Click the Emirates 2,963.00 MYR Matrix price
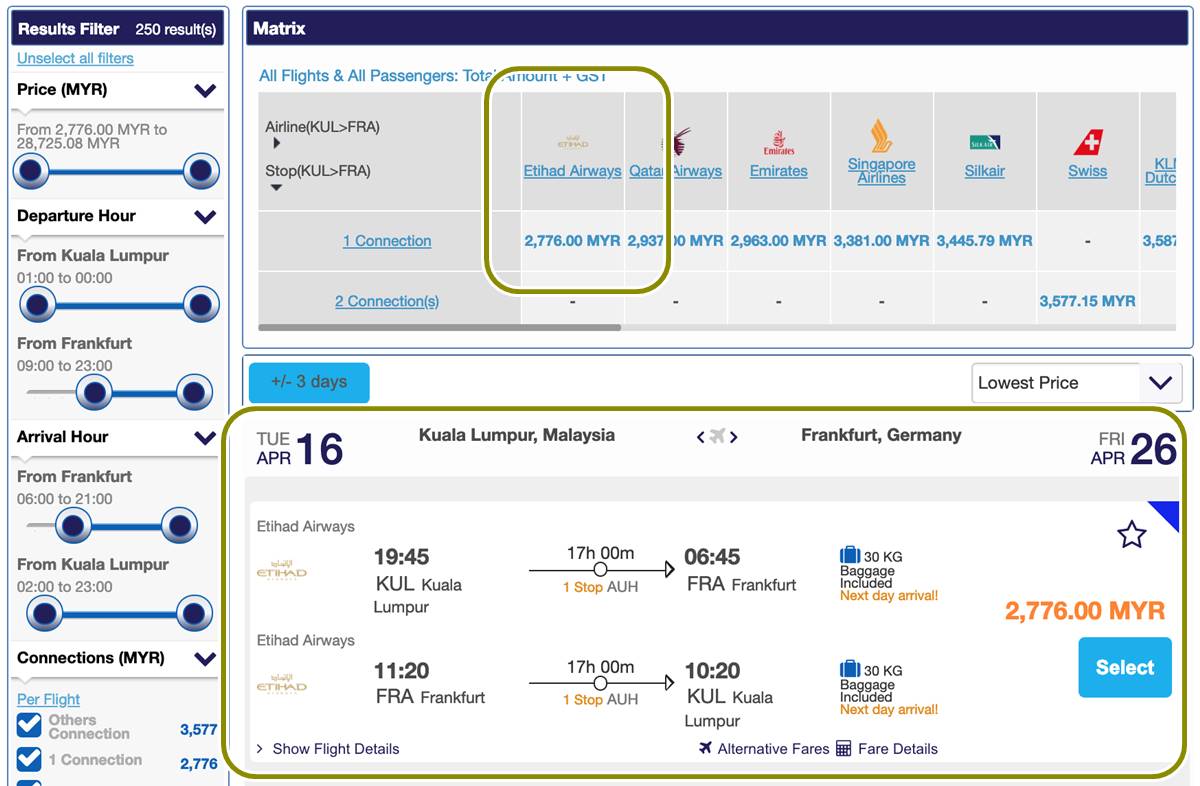 click(x=779, y=241)
